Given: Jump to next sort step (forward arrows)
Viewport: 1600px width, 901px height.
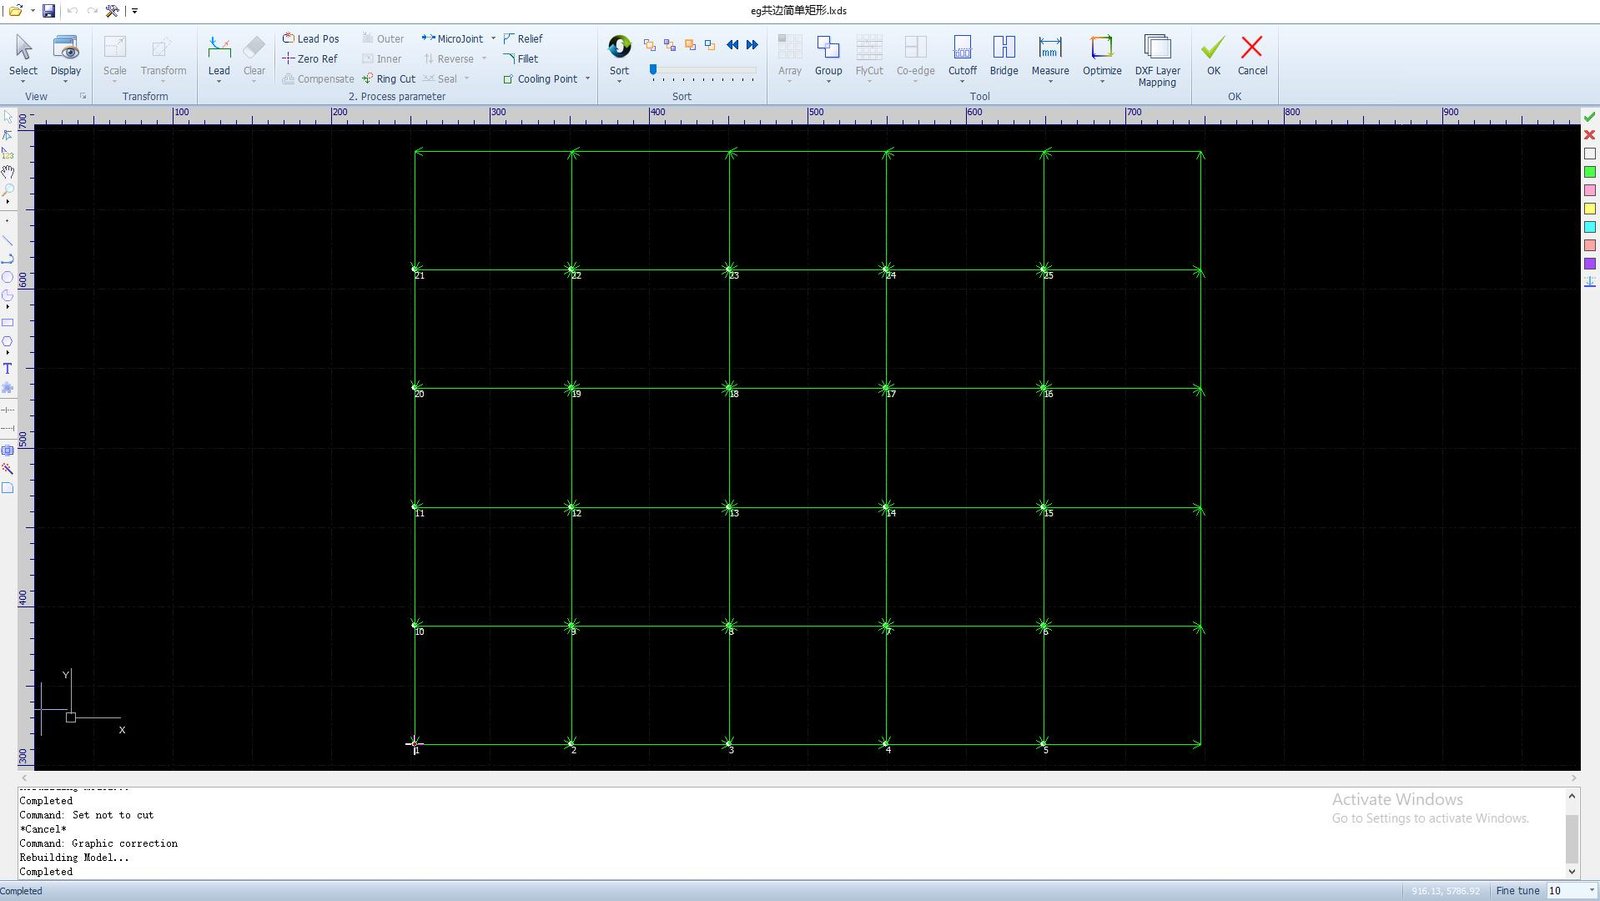Looking at the screenshot, I should point(752,45).
